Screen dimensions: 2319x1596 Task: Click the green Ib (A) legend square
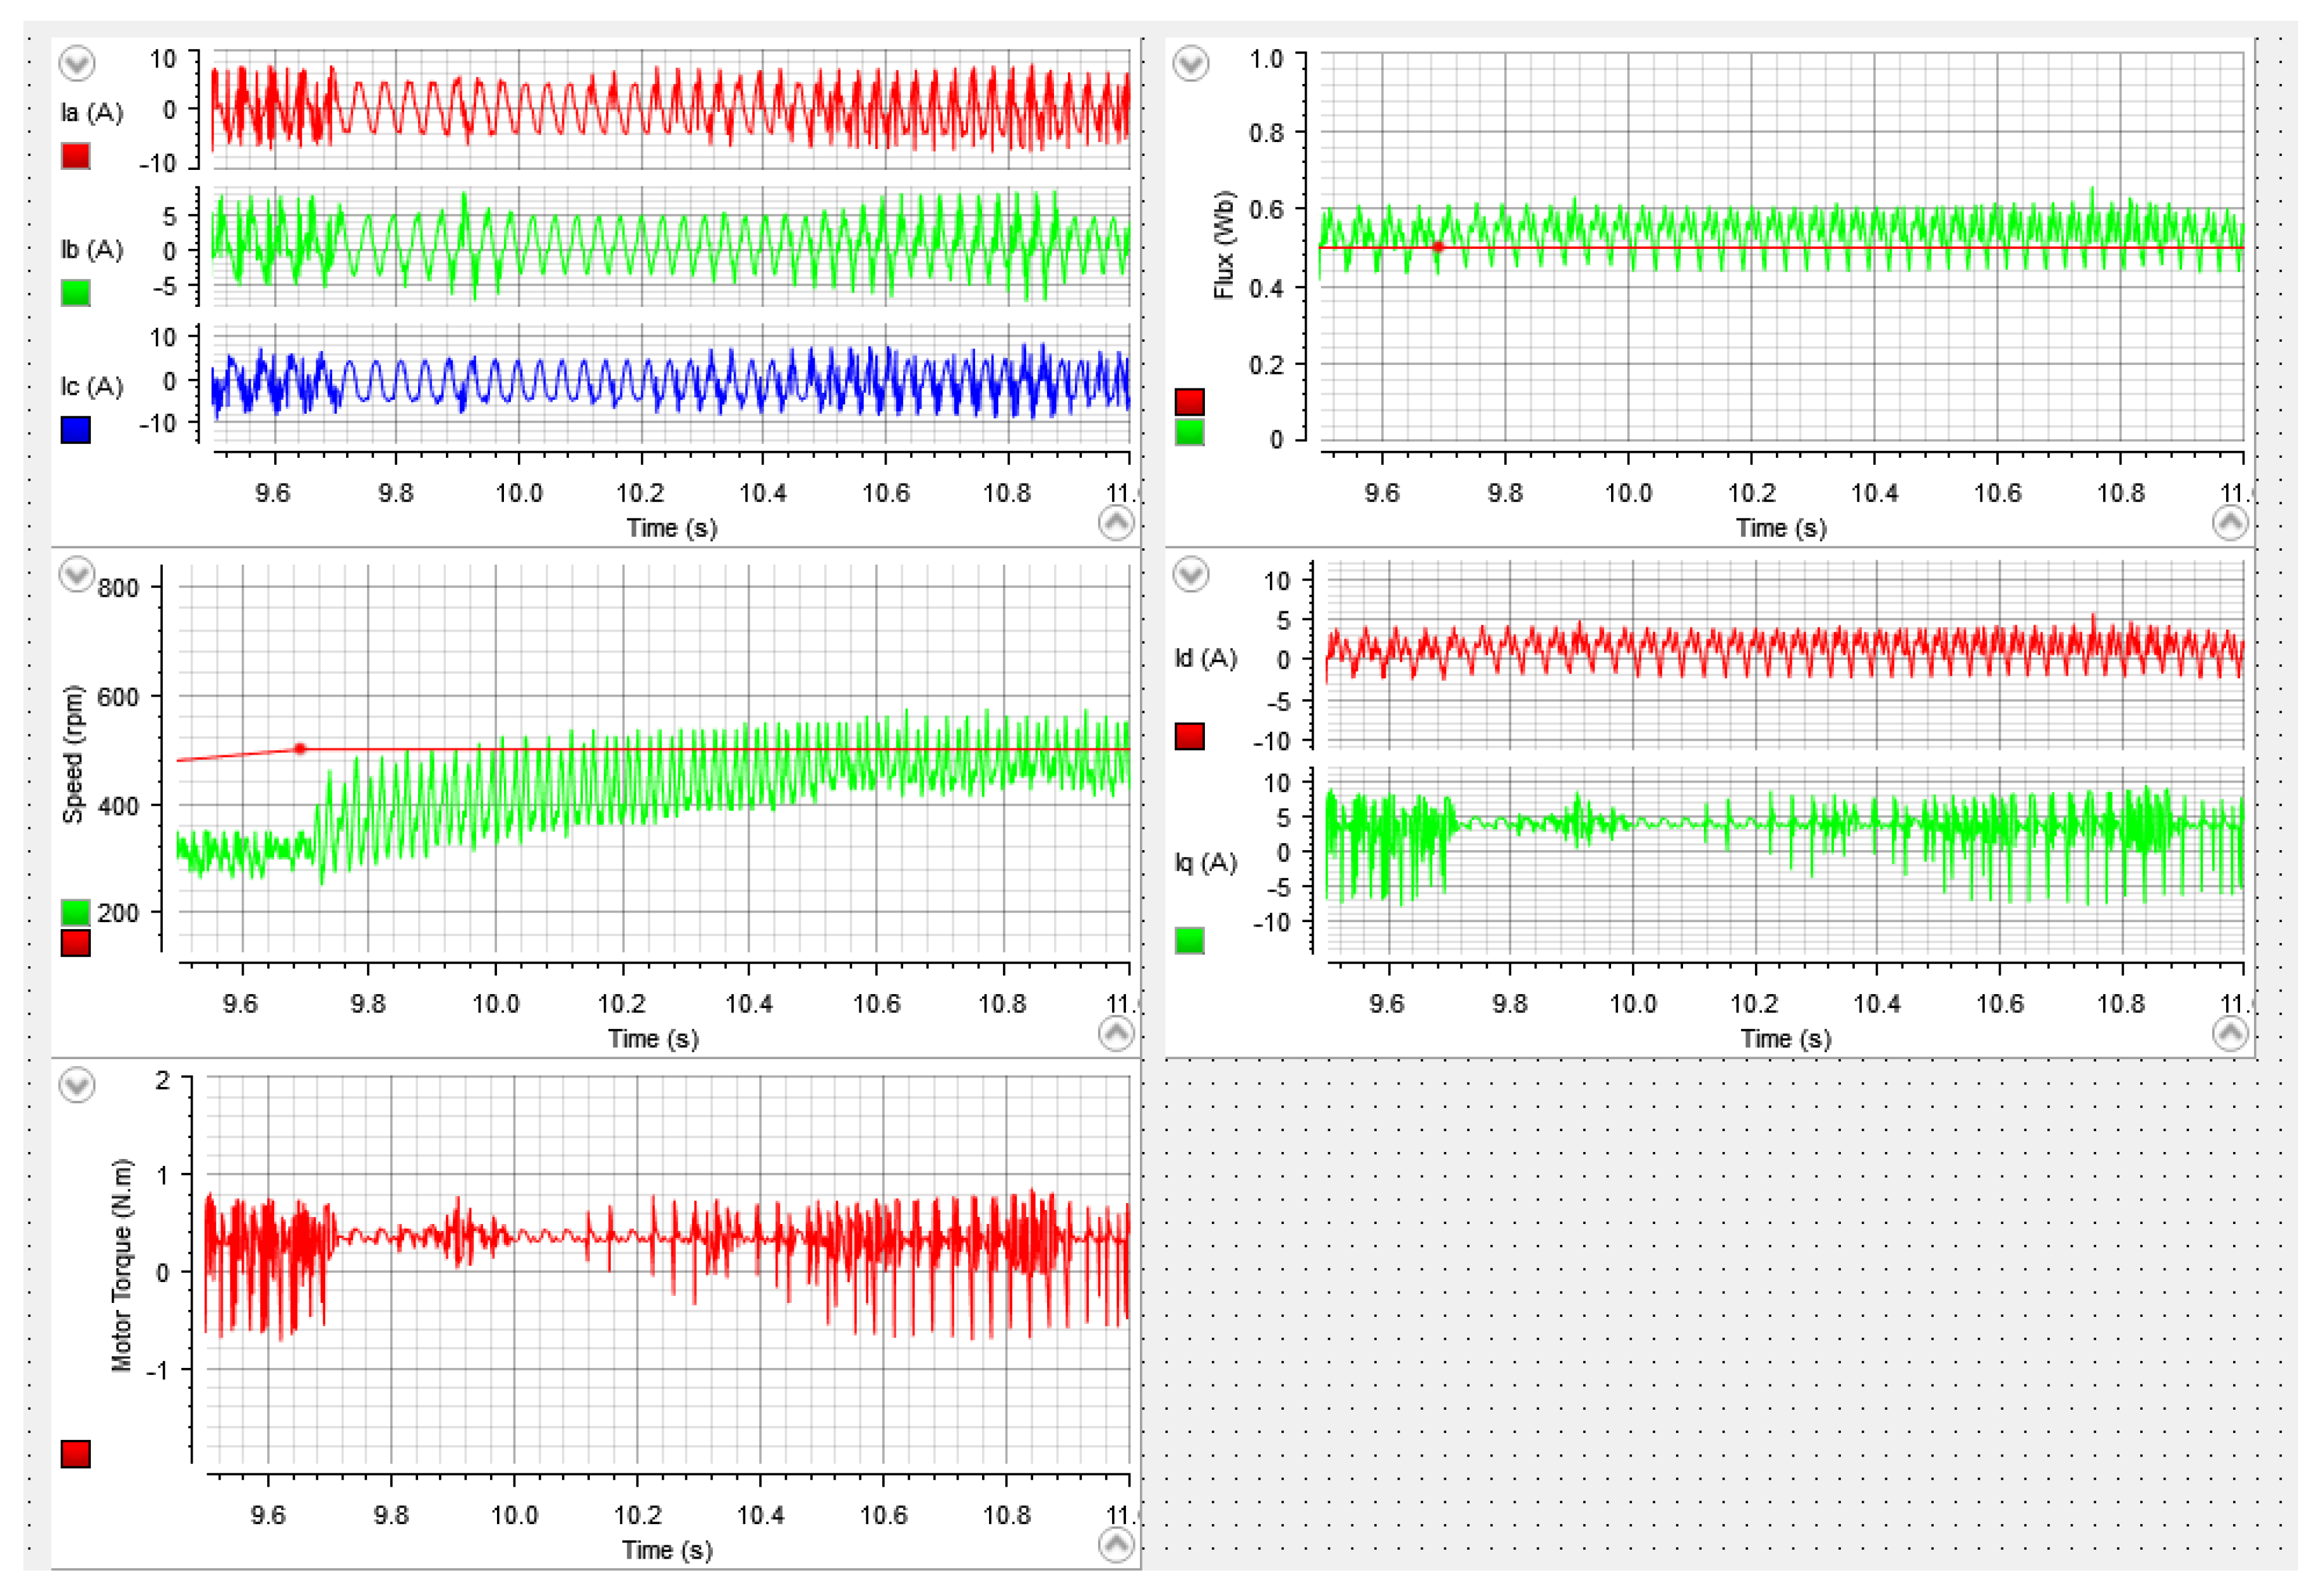coord(76,293)
